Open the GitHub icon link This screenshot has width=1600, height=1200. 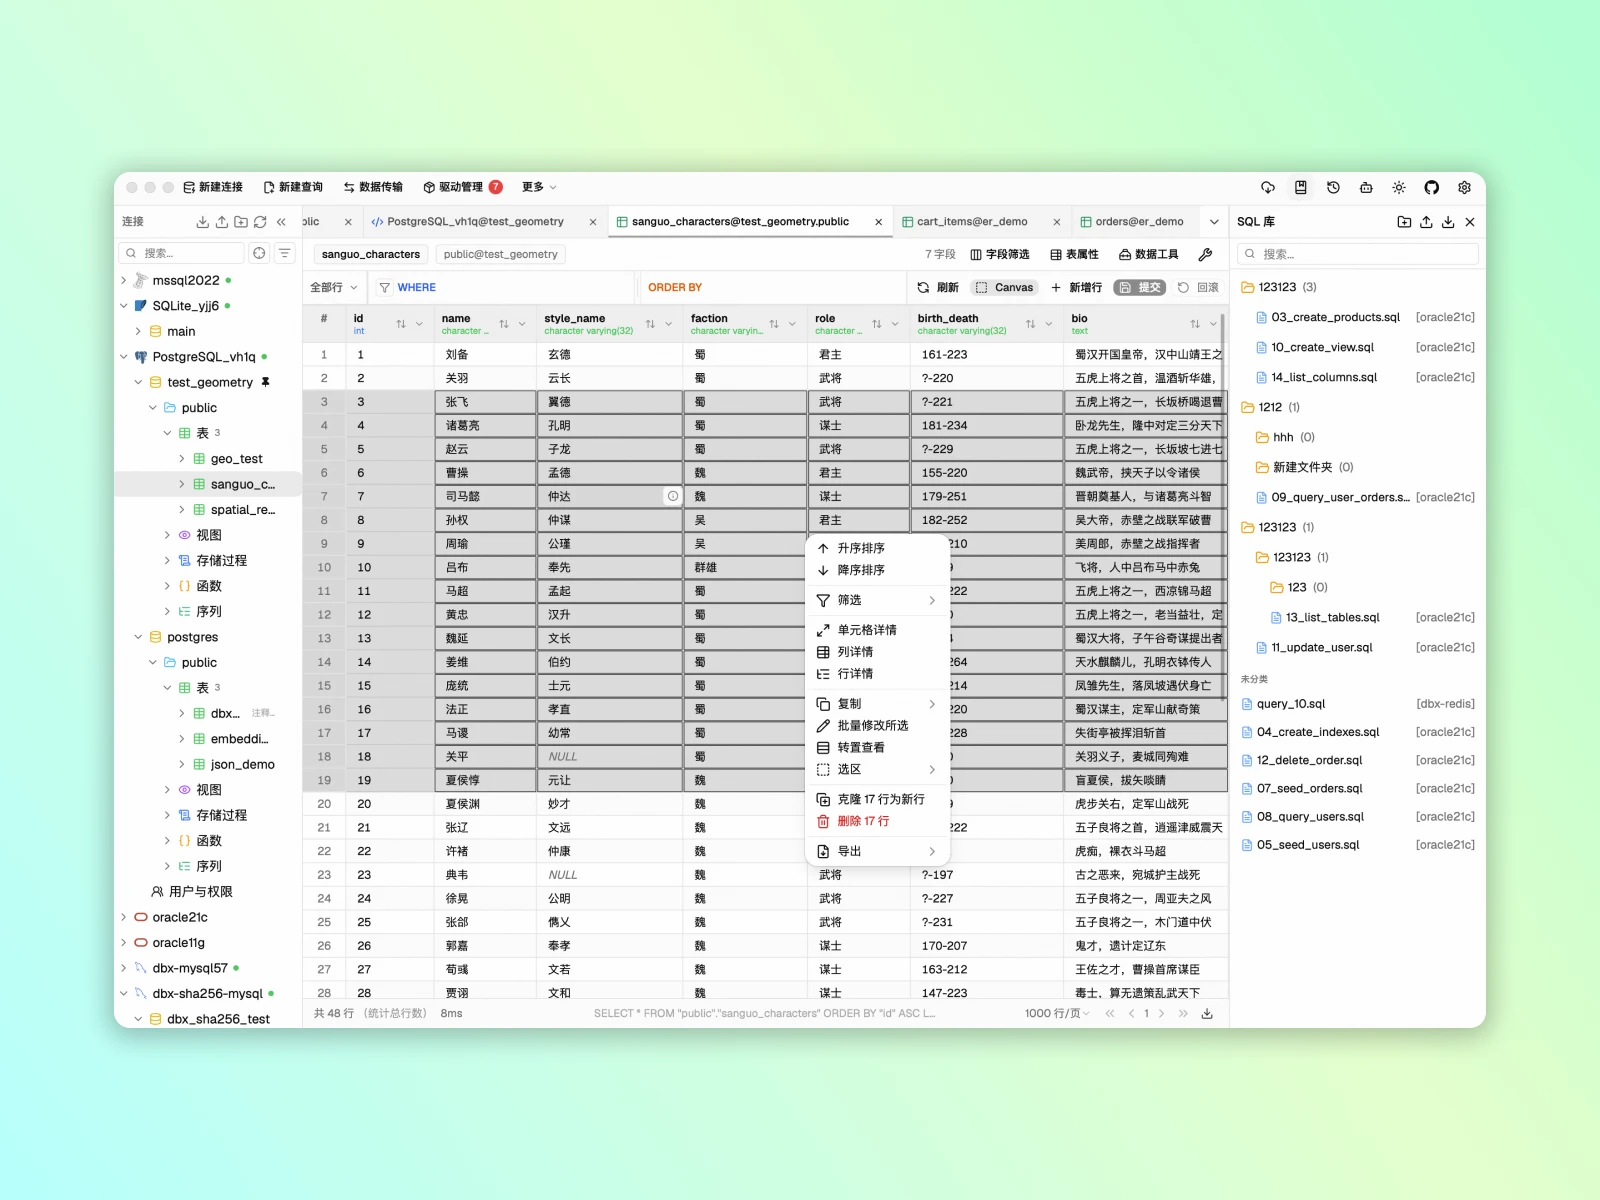pos(1432,187)
